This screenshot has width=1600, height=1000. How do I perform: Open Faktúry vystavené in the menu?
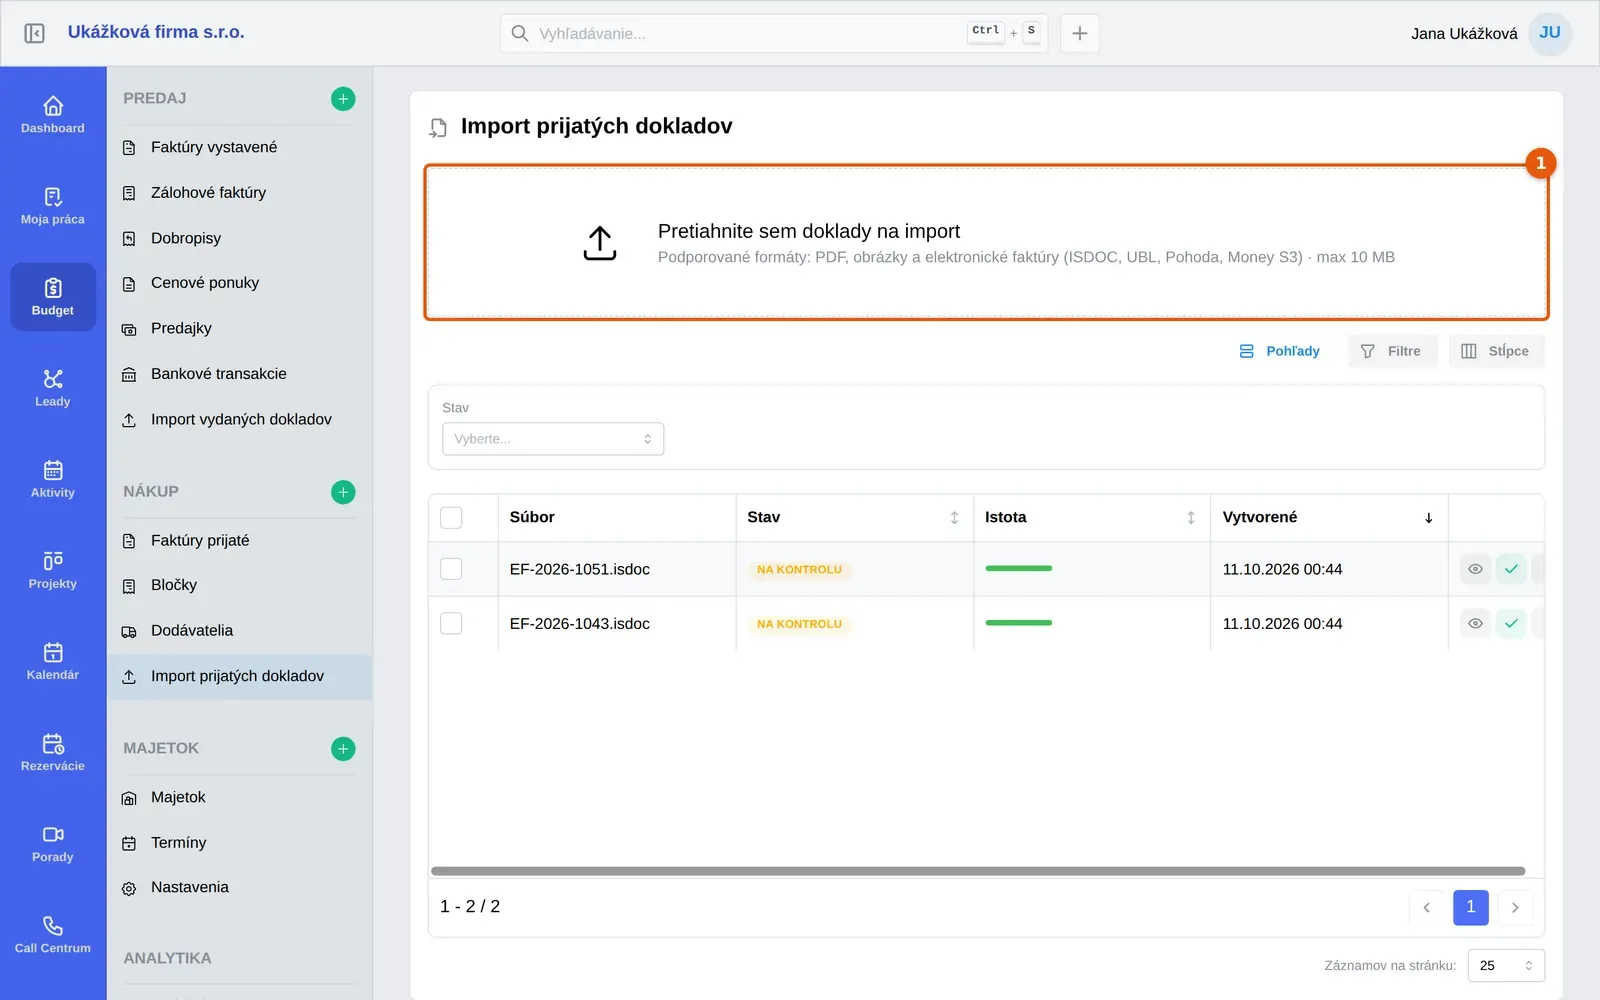[239, 147]
